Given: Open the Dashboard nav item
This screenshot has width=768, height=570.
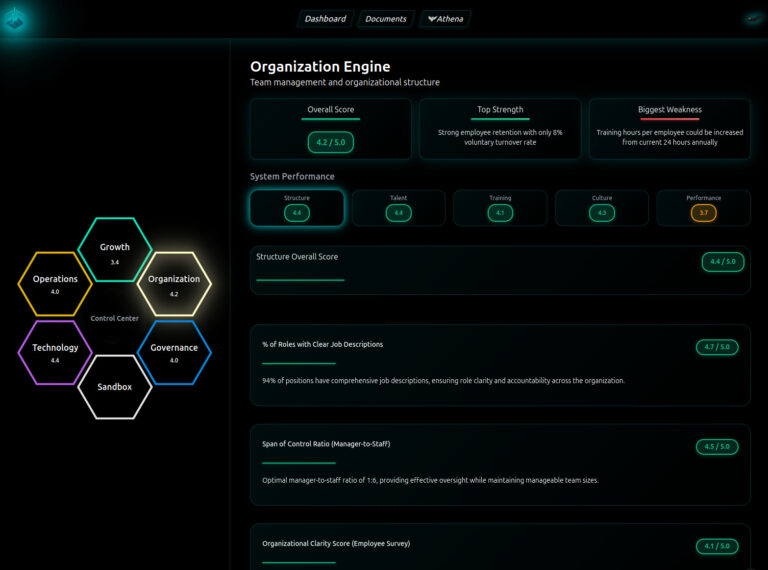Looking at the screenshot, I should click(x=325, y=19).
